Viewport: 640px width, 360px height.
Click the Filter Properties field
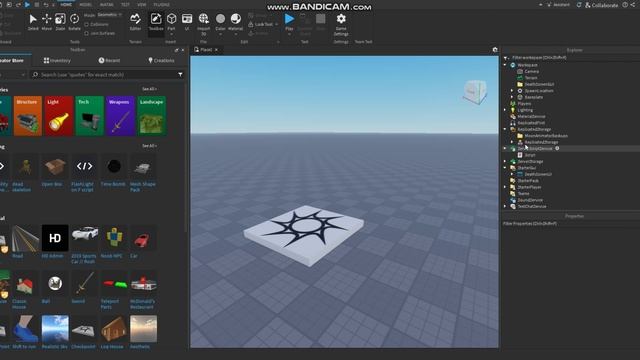[571, 224]
